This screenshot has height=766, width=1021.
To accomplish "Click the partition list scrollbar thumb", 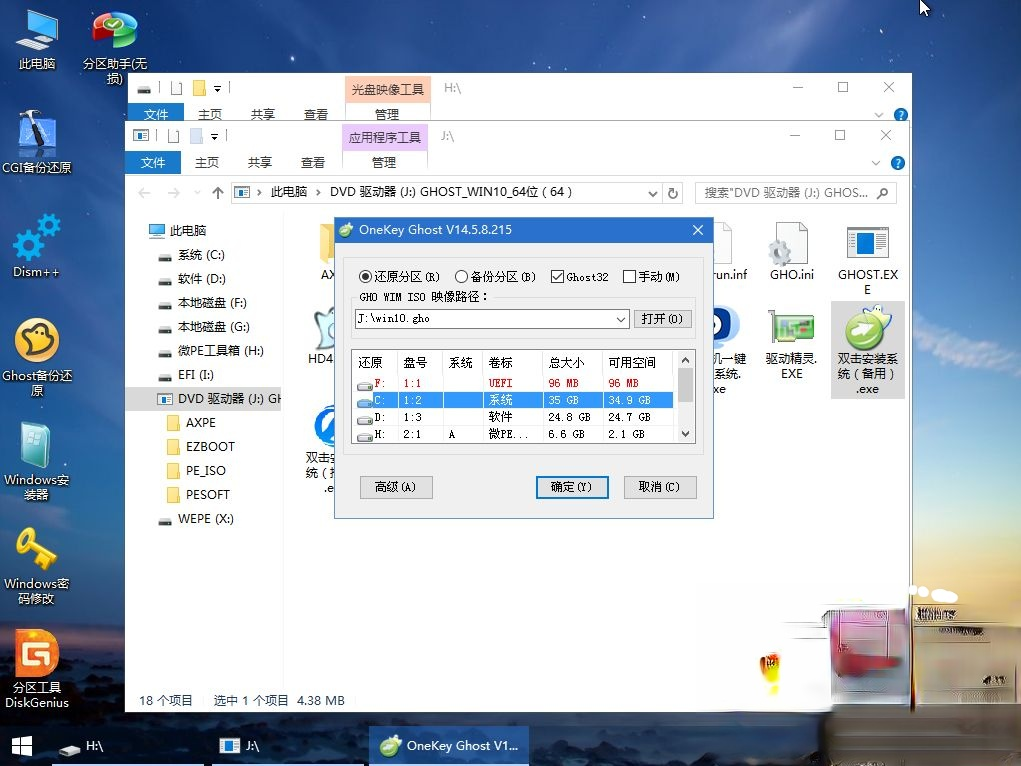I will pyautogui.click(x=685, y=385).
